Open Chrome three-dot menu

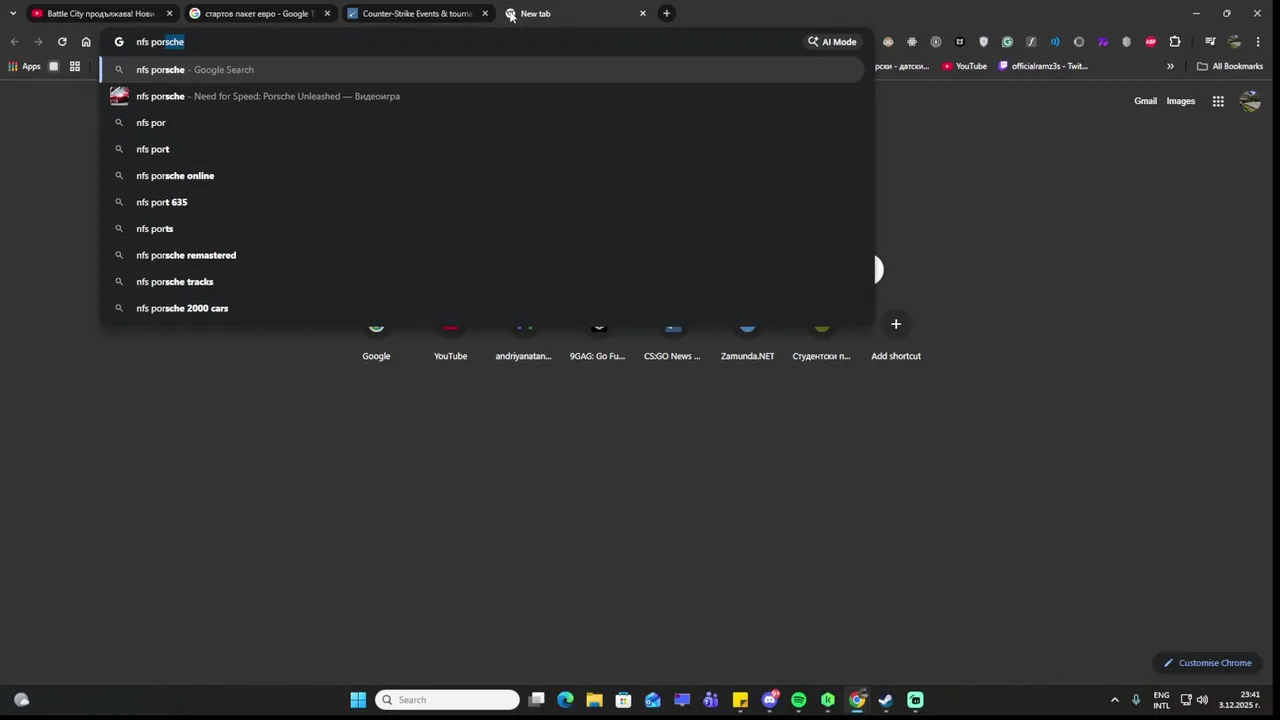tap(1258, 42)
